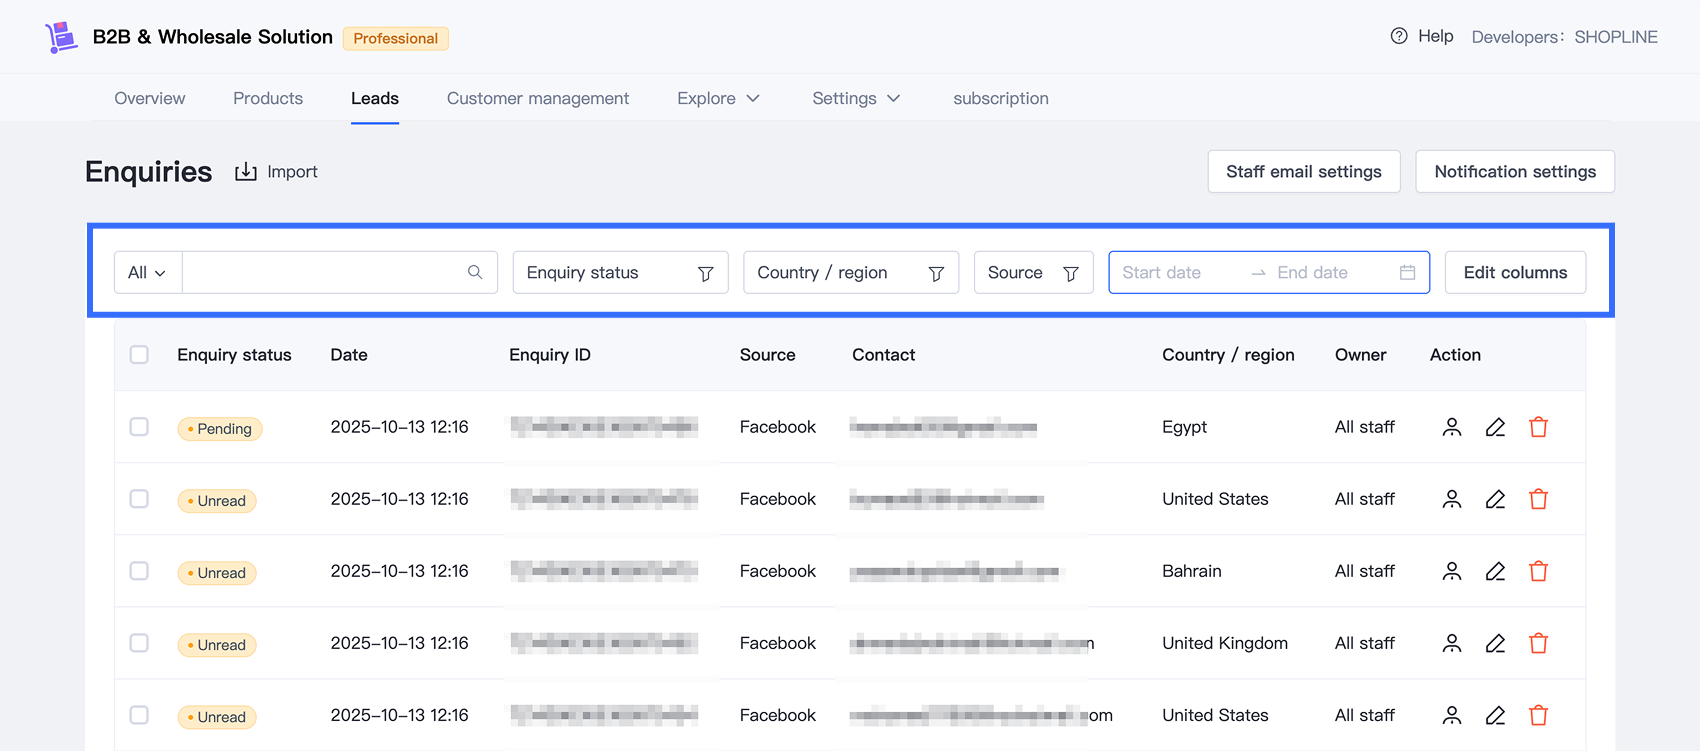Open Staff email settings
1700x751 pixels.
pyautogui.click(x=1303, y=172)
